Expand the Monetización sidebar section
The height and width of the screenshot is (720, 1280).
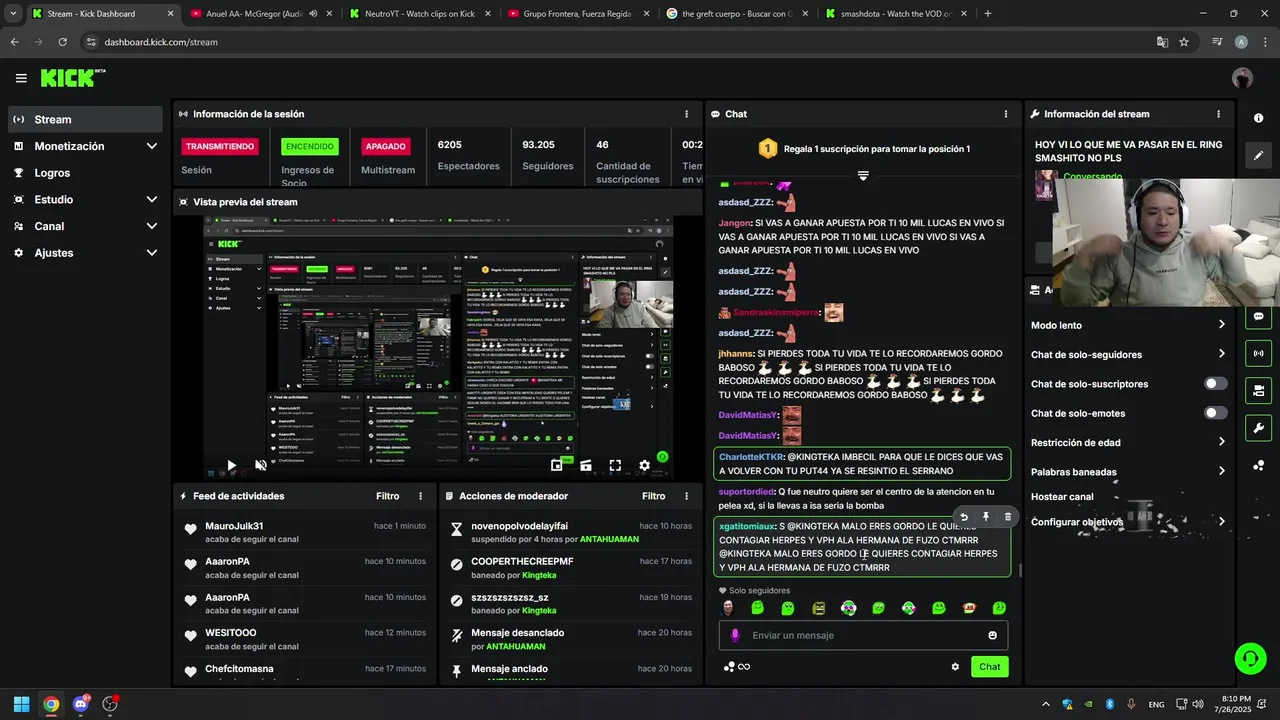click(85, 146)
